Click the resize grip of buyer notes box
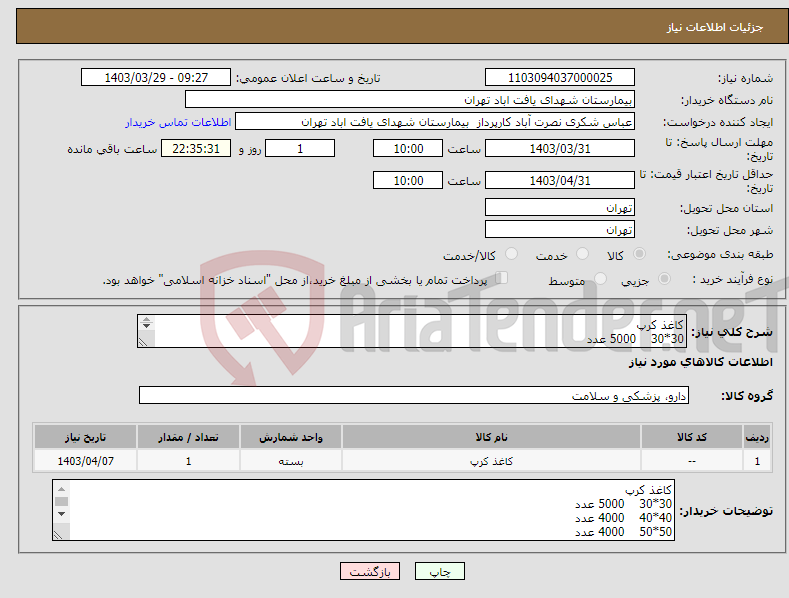The image size is (789, 598). (59, 535)
